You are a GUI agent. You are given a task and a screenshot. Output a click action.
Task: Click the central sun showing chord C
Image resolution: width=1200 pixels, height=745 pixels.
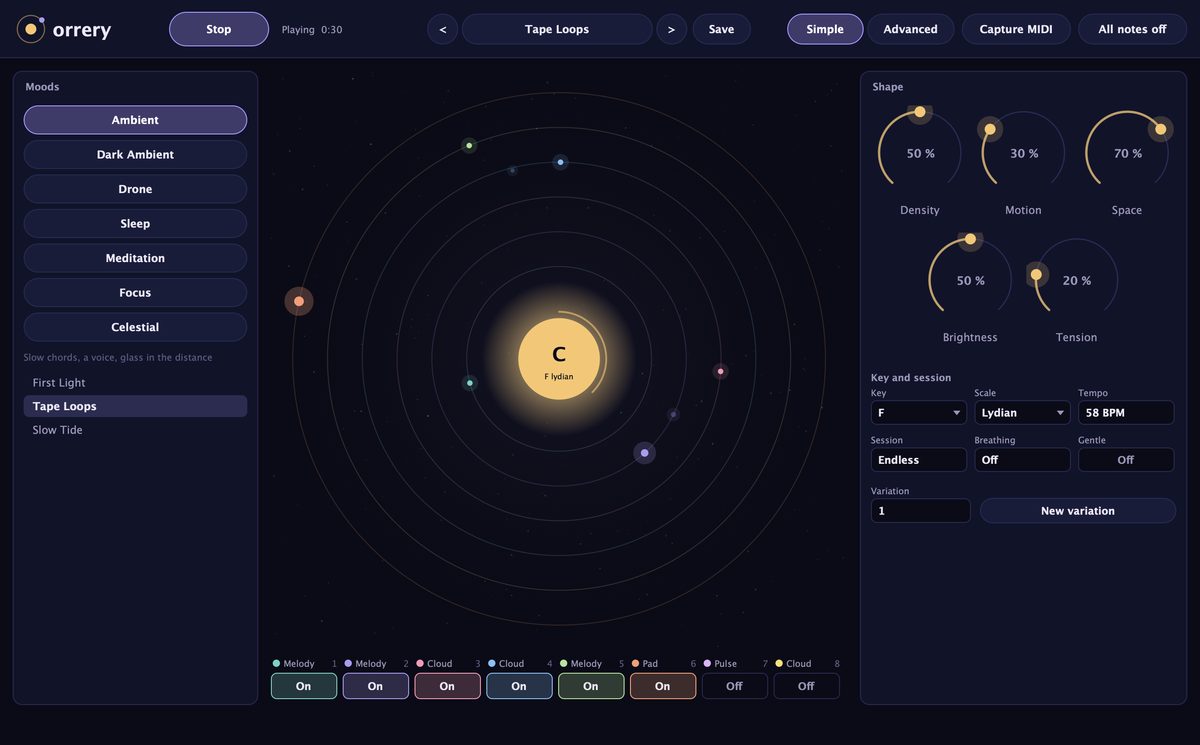559,359
